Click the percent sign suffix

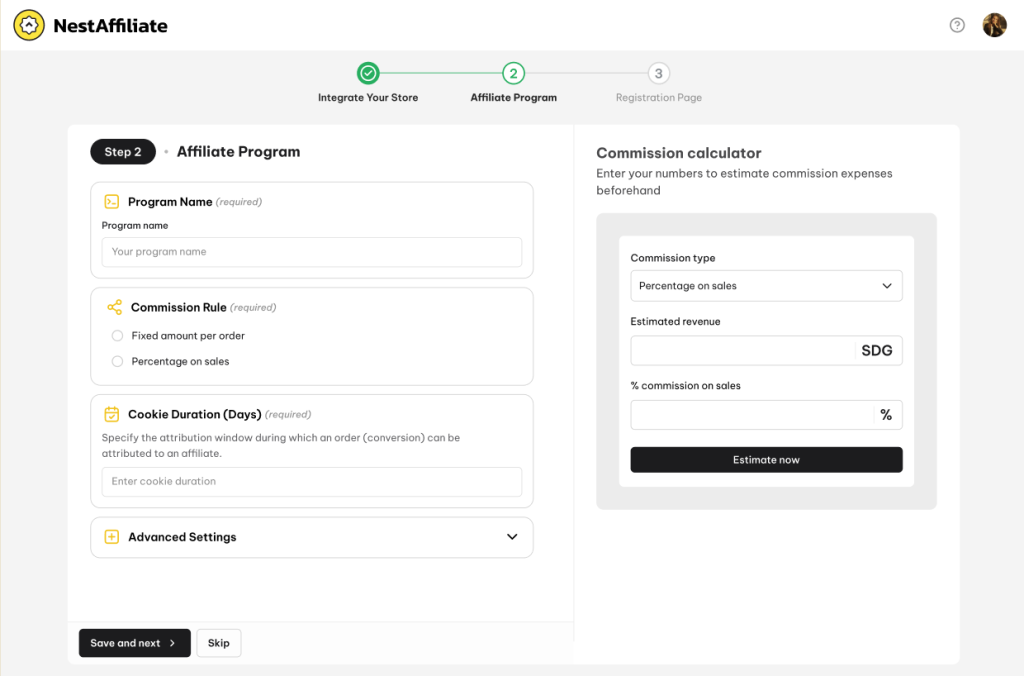[886, 415]
